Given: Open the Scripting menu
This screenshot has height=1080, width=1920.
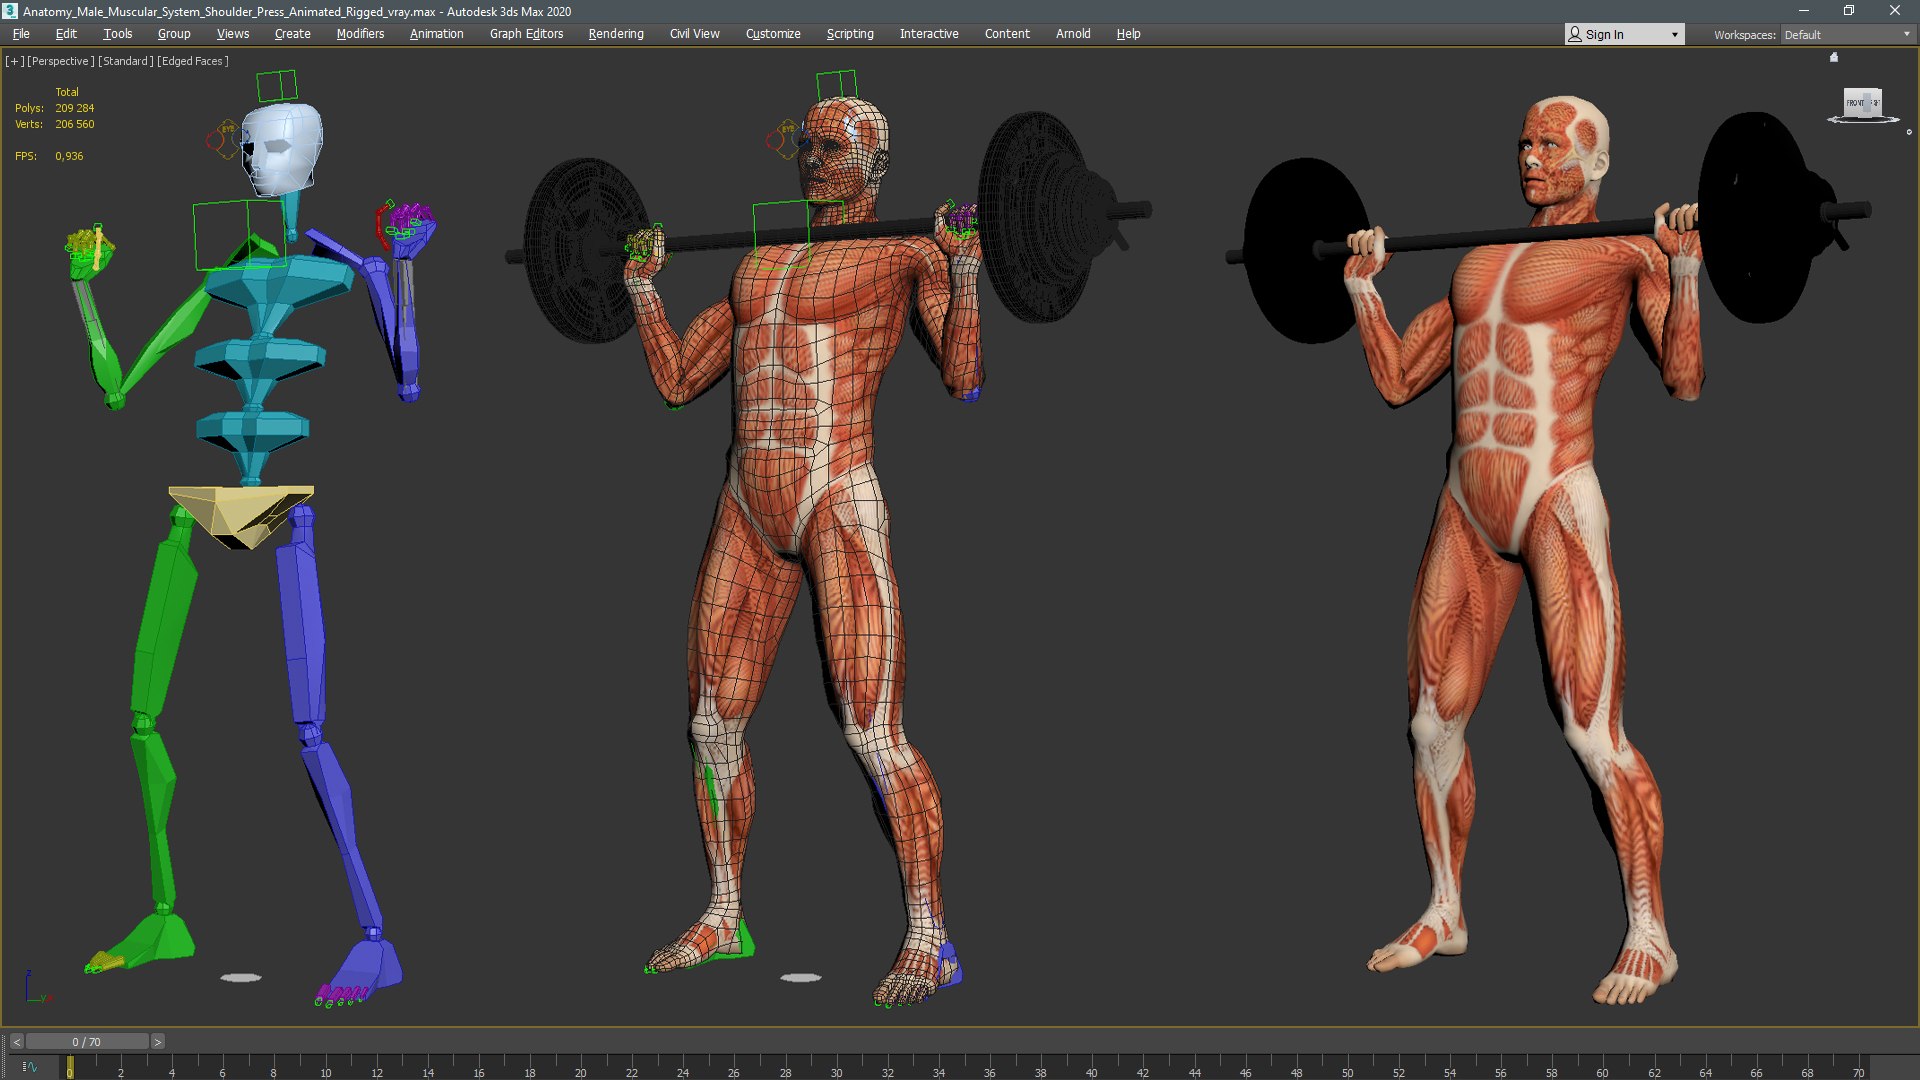Looking at the screenshot, I should (850, 34).
